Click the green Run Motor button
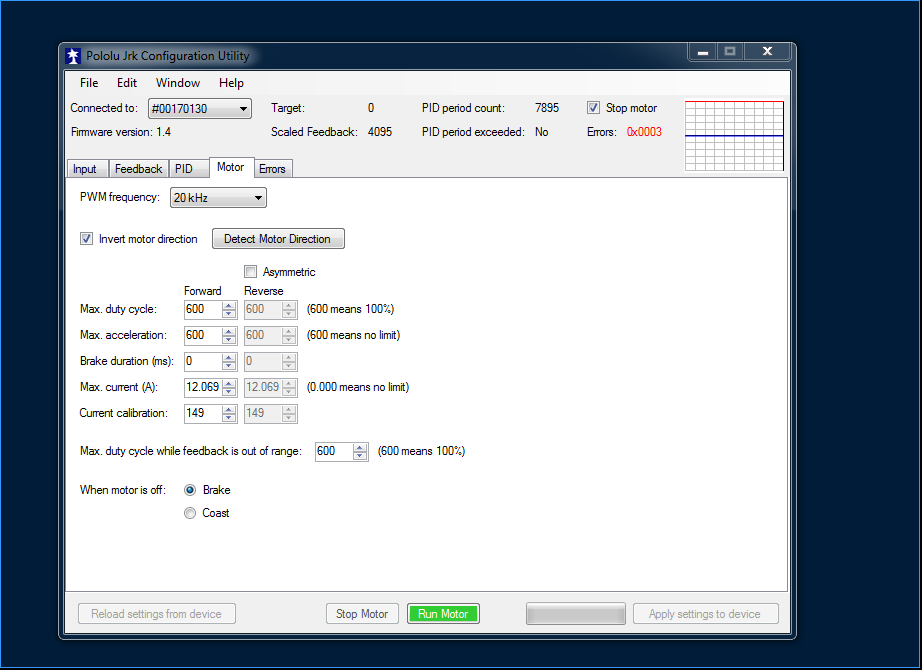 (x=443, y=614)
